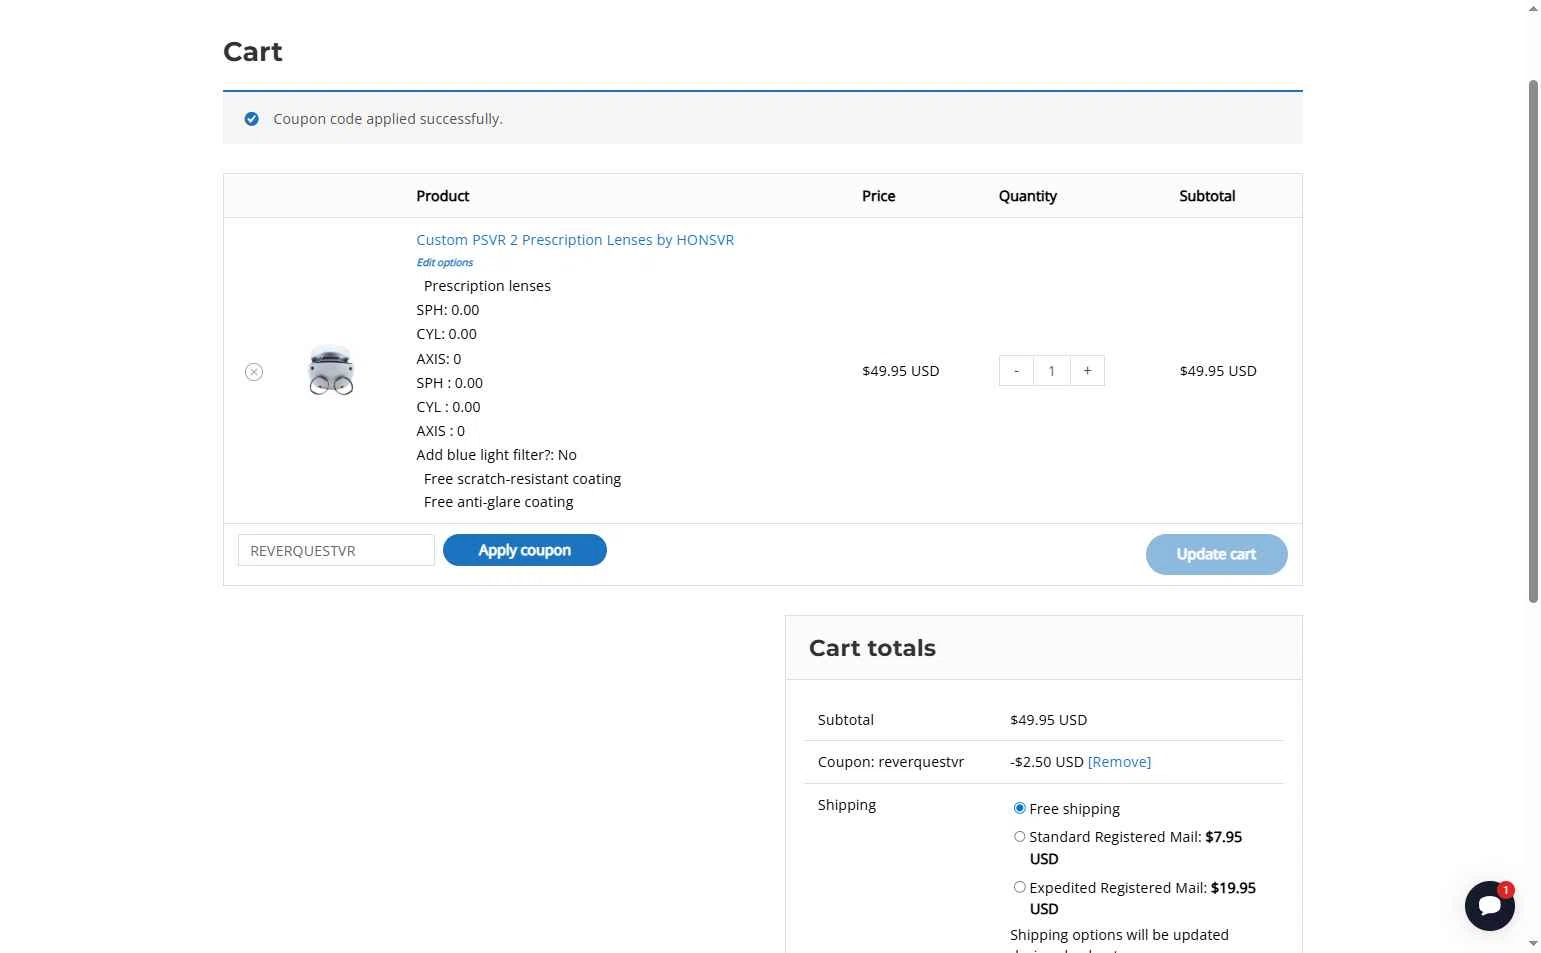Click the Shipping row label

tap(847, 805)
